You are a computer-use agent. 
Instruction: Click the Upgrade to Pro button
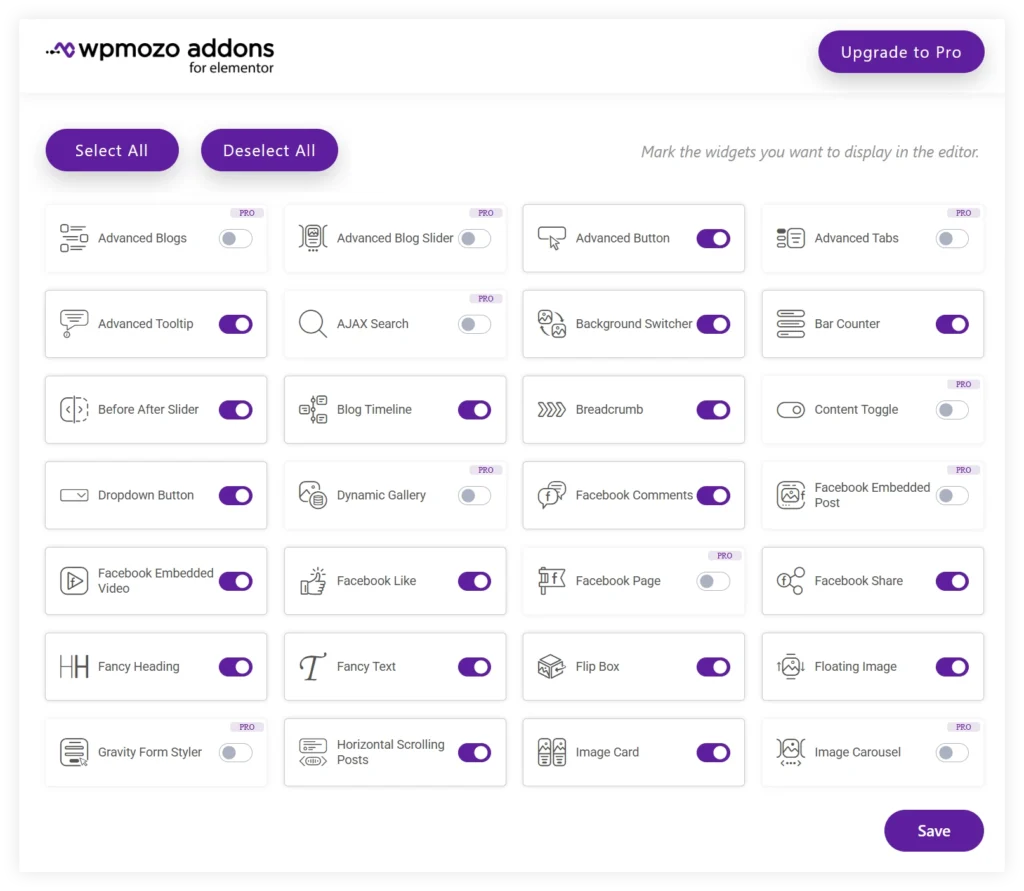[x=901, y=52]
